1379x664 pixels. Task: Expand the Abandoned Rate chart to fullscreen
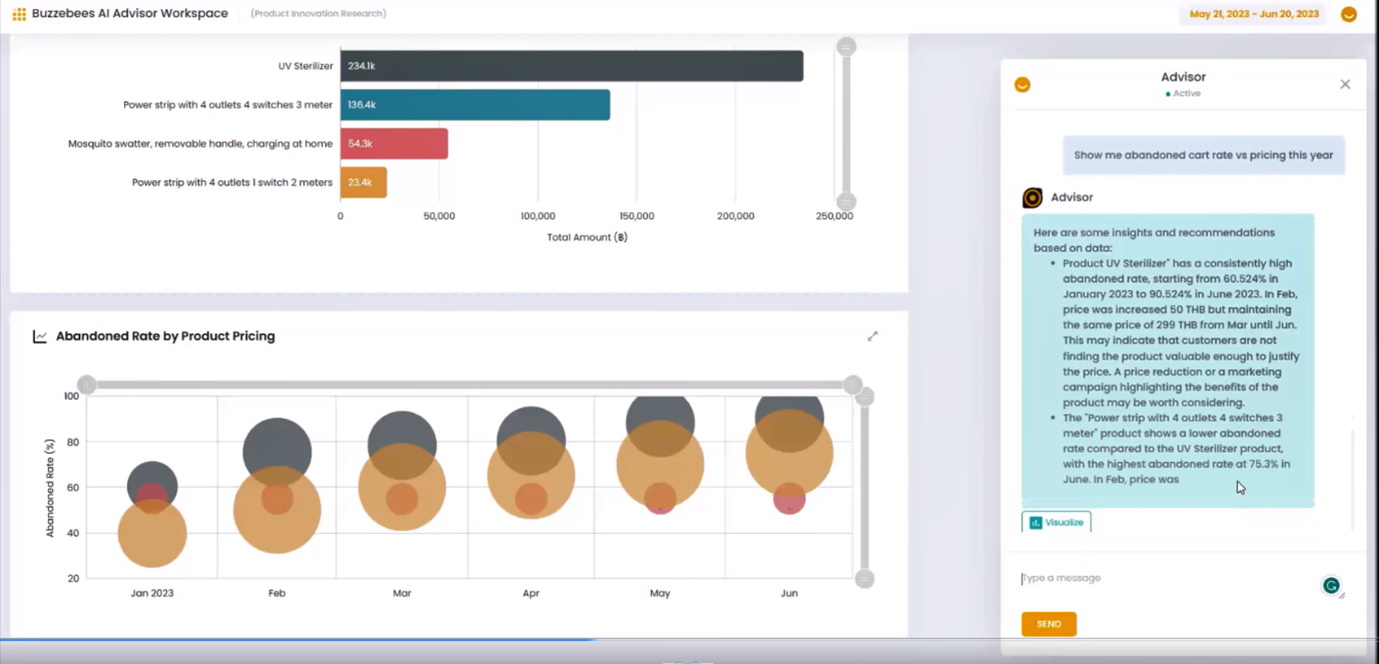pos(873,336)
